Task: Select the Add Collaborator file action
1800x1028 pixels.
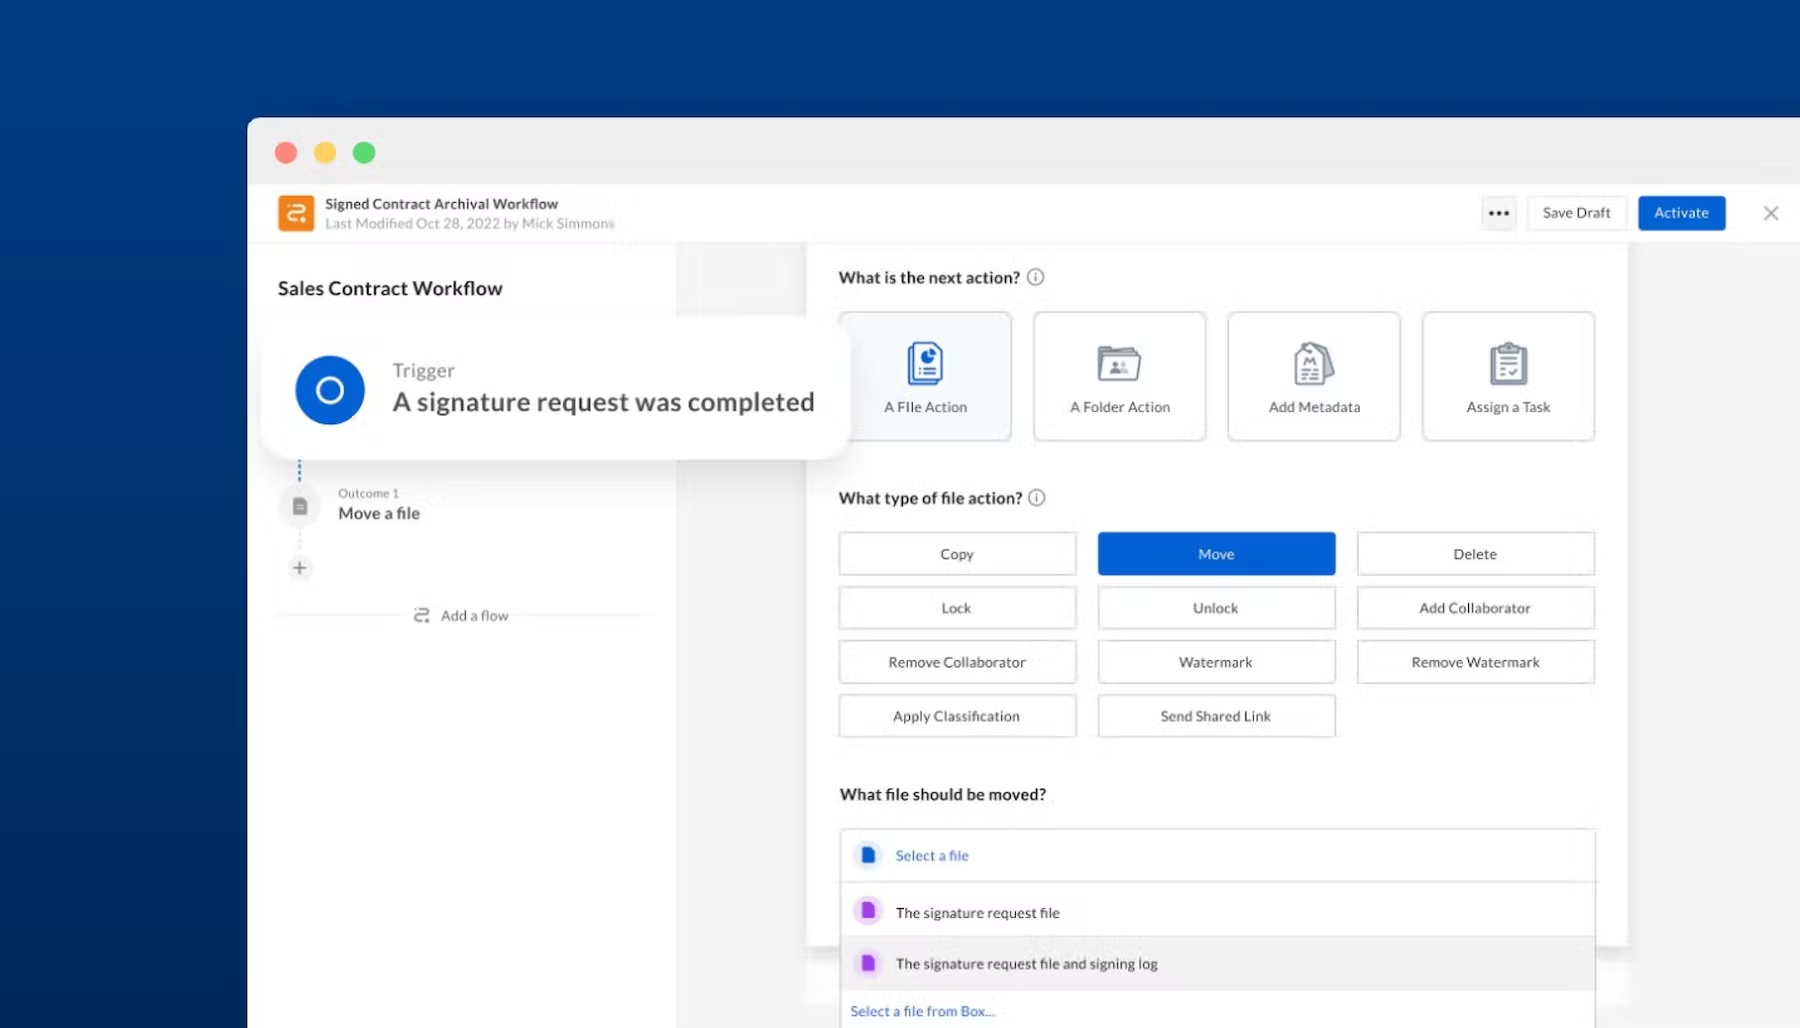Action: point(1475,608)
